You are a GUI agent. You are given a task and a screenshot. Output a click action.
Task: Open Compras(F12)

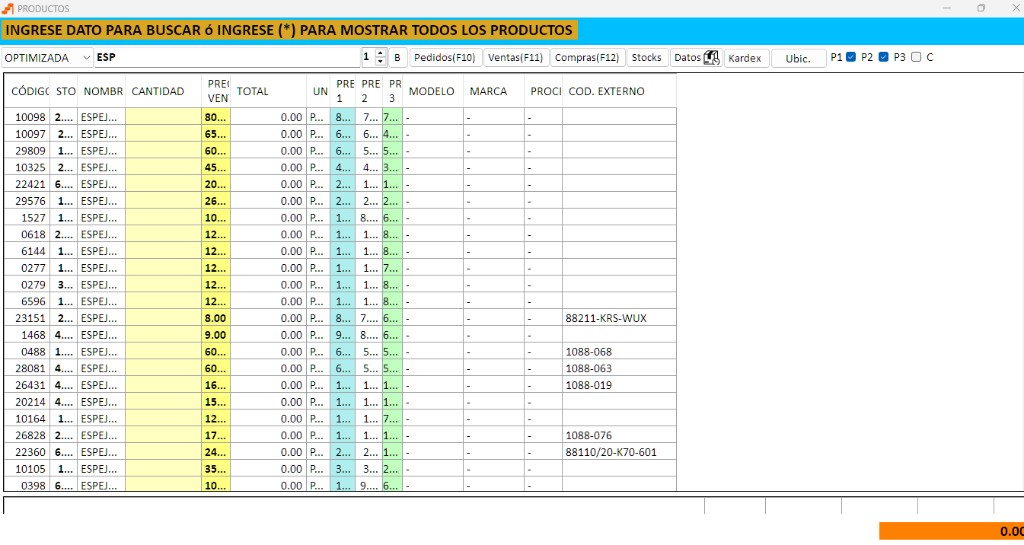point(587,58)
